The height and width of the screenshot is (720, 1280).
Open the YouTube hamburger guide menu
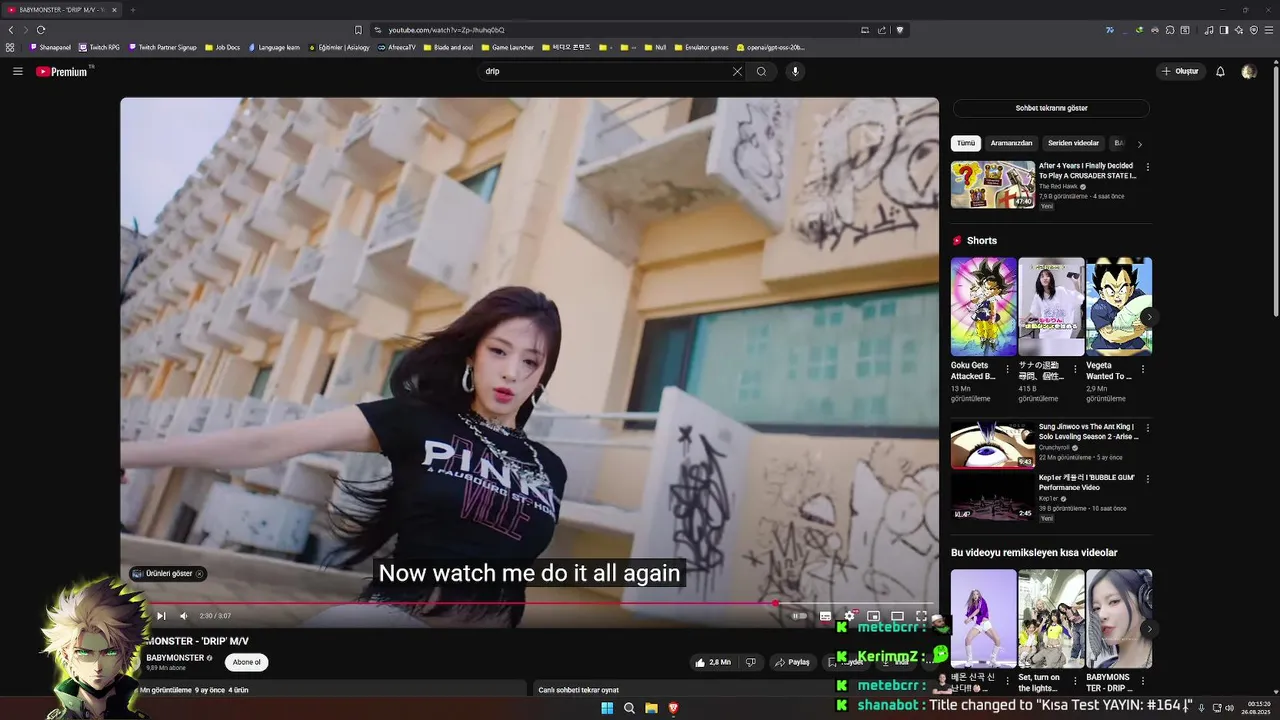pos(17,71)
